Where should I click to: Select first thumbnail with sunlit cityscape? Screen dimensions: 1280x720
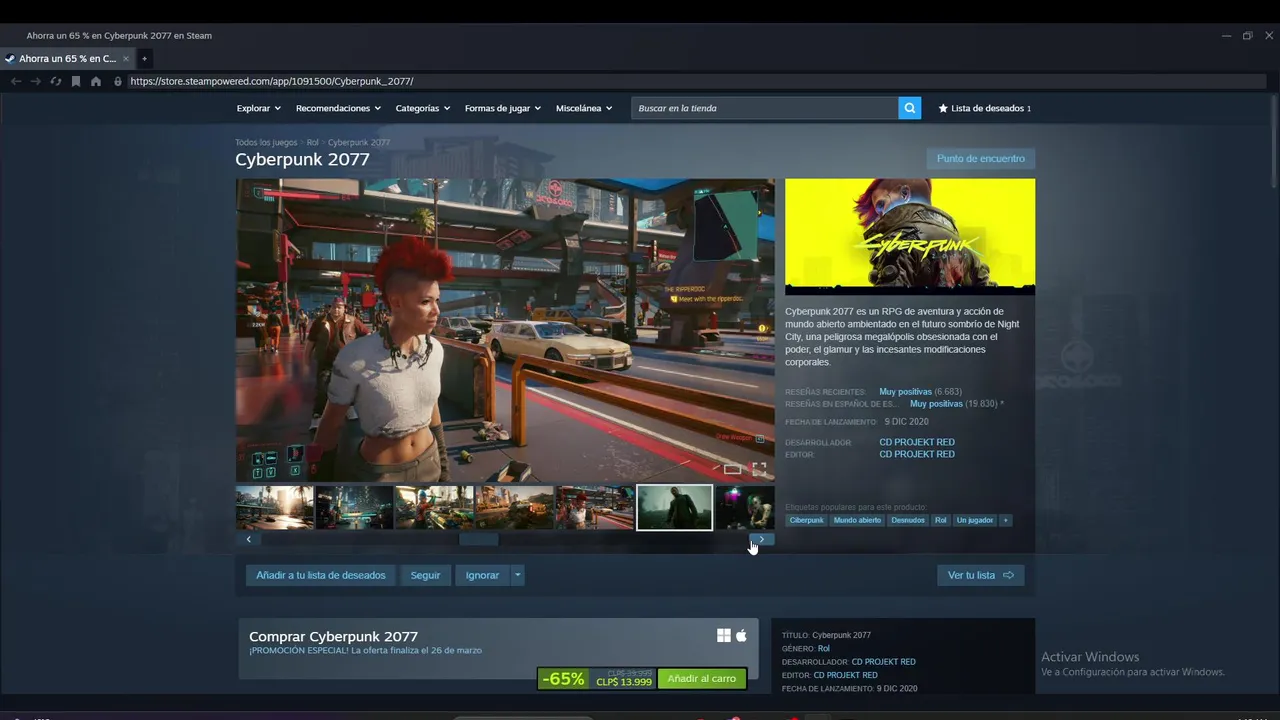click(274, 508)
